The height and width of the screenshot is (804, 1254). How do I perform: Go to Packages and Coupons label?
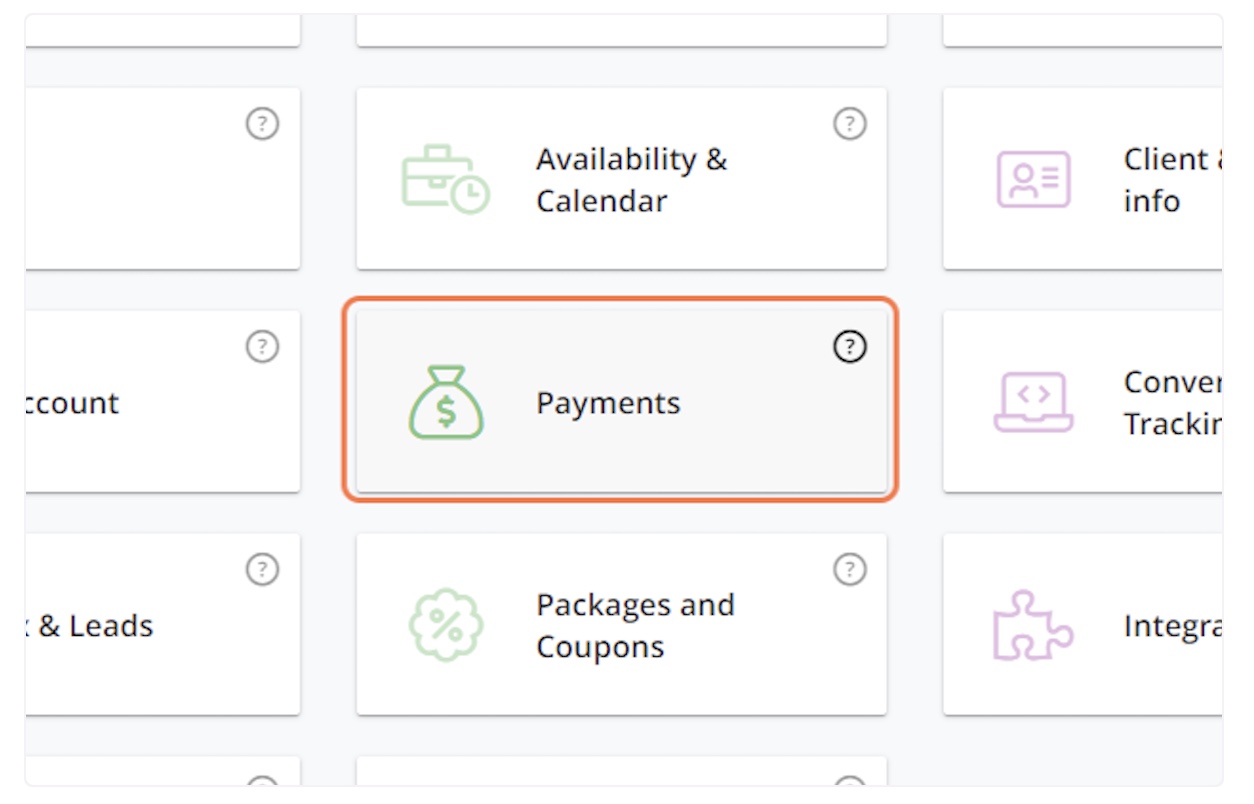coord(635,626)
